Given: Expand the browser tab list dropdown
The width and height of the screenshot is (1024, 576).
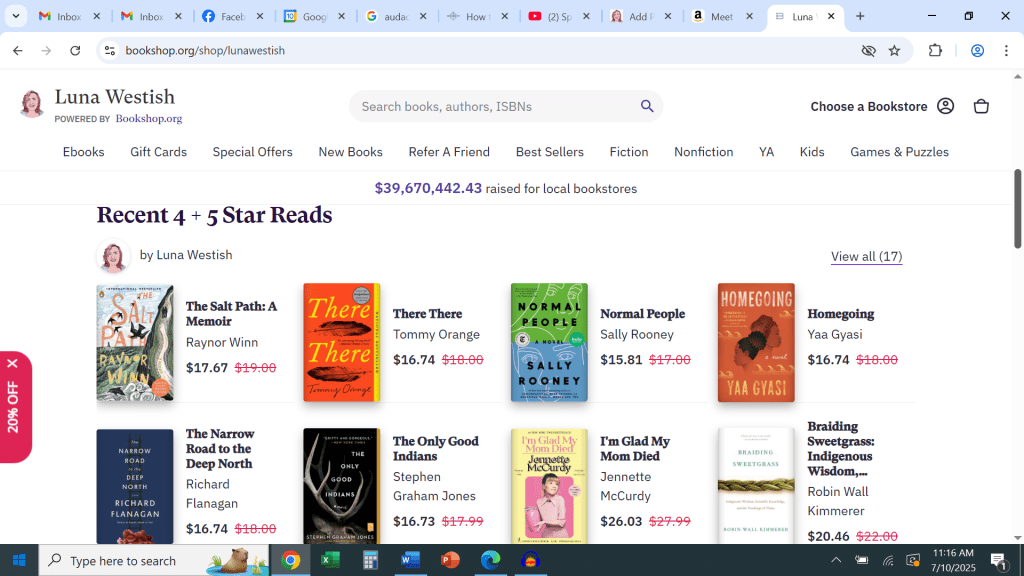Looking at the screenshot, I should [16, 16].
